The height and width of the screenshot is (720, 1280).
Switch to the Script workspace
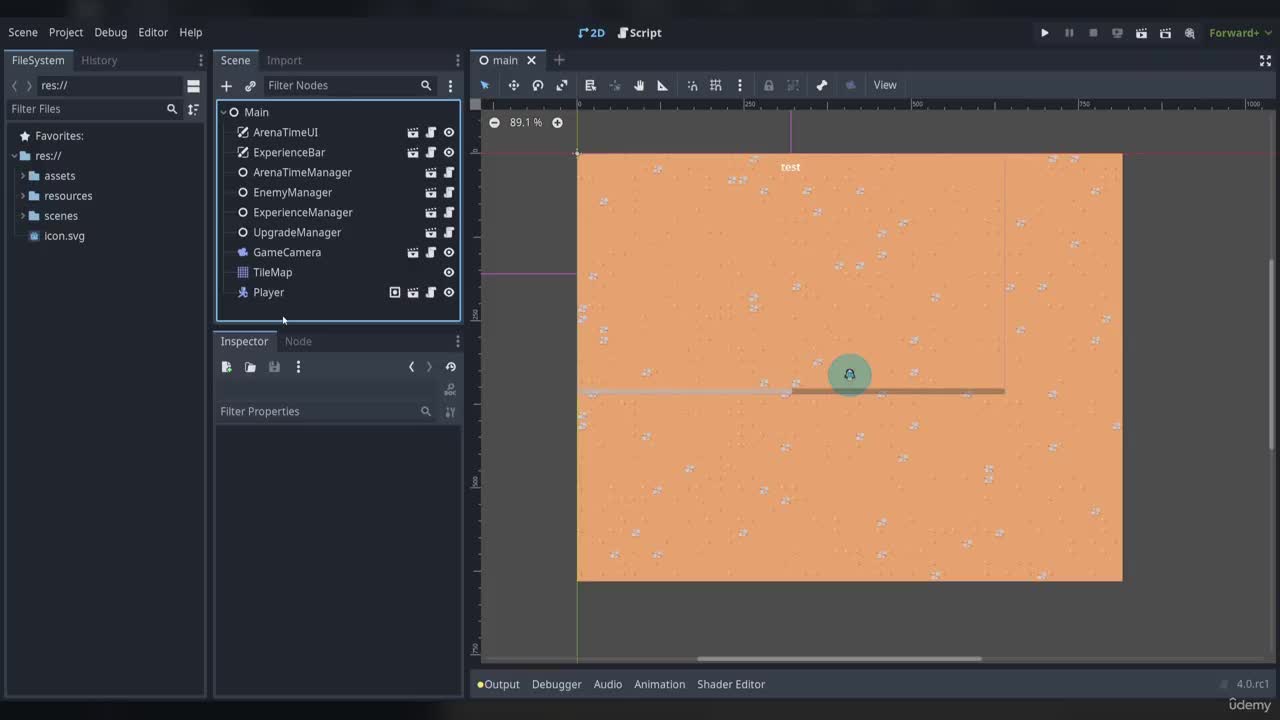point(639,33)
